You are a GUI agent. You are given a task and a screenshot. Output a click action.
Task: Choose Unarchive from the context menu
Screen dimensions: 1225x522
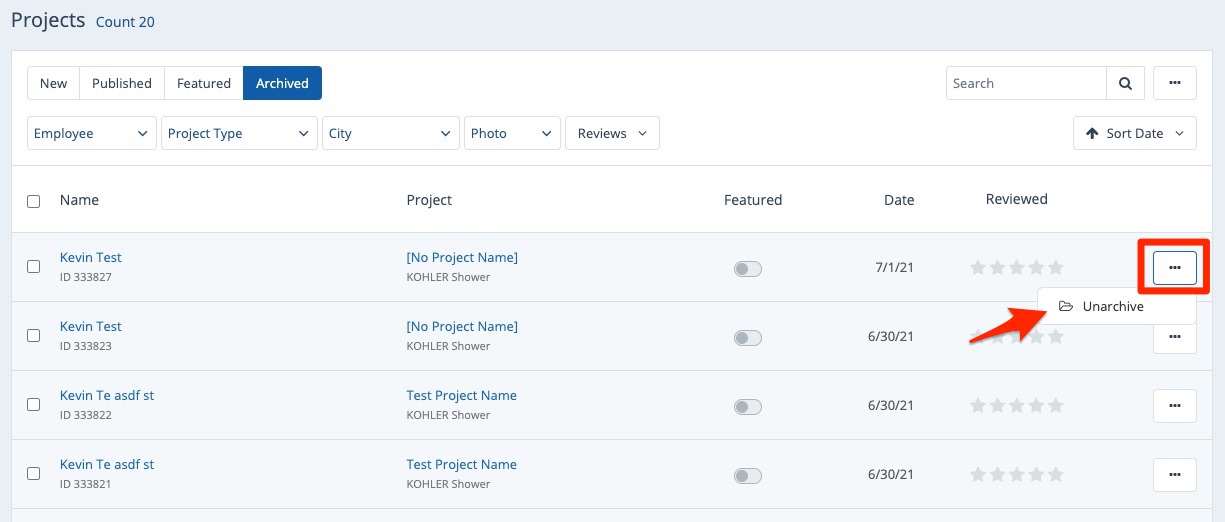point(1112,307)
